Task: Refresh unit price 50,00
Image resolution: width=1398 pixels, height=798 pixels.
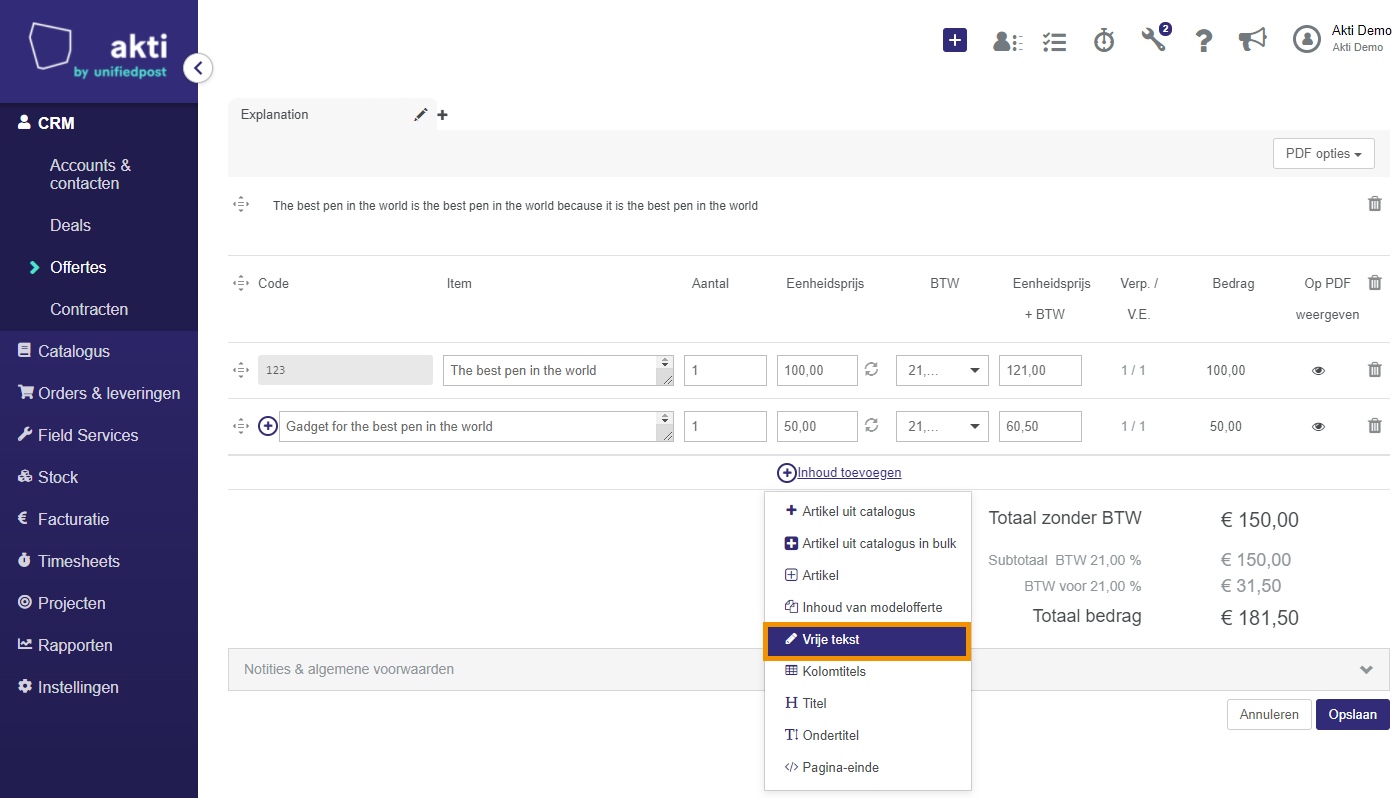Action: pos(871,426)
